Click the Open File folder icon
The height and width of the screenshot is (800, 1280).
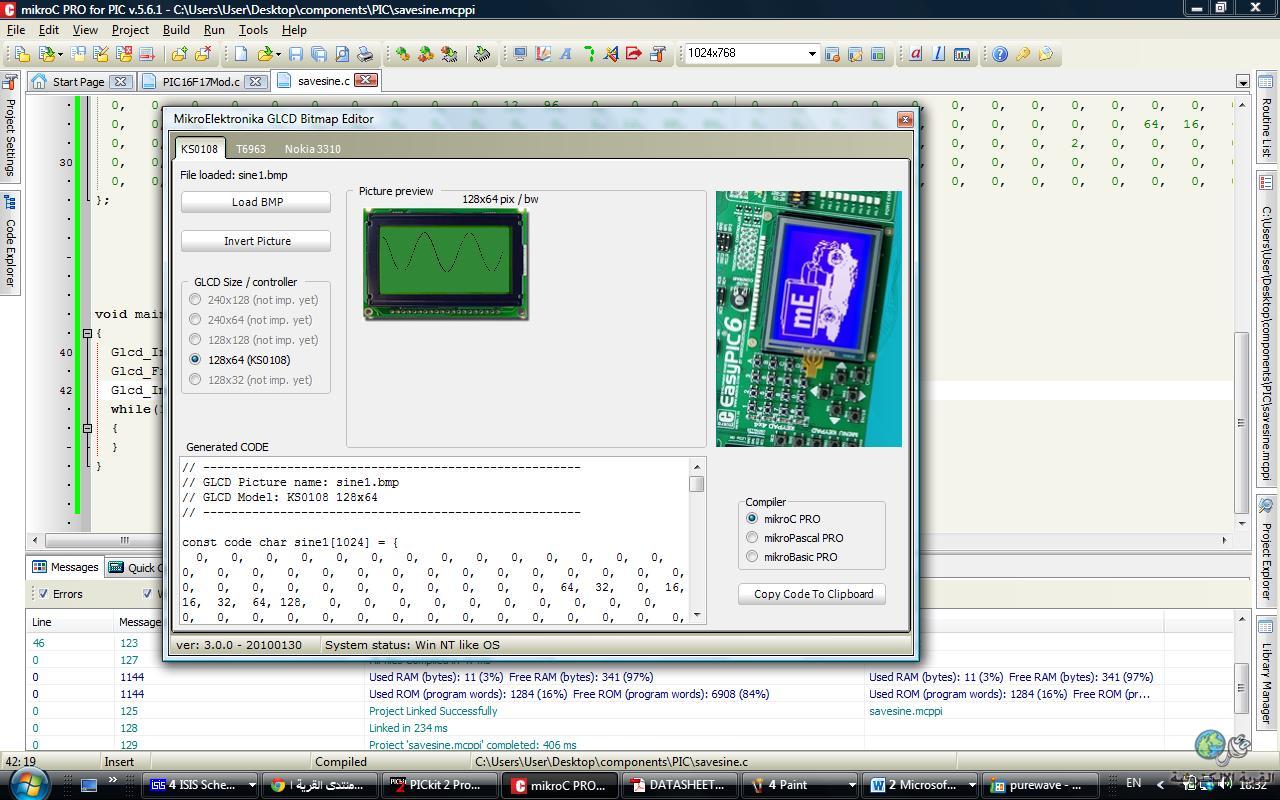(x=265, y=54)
